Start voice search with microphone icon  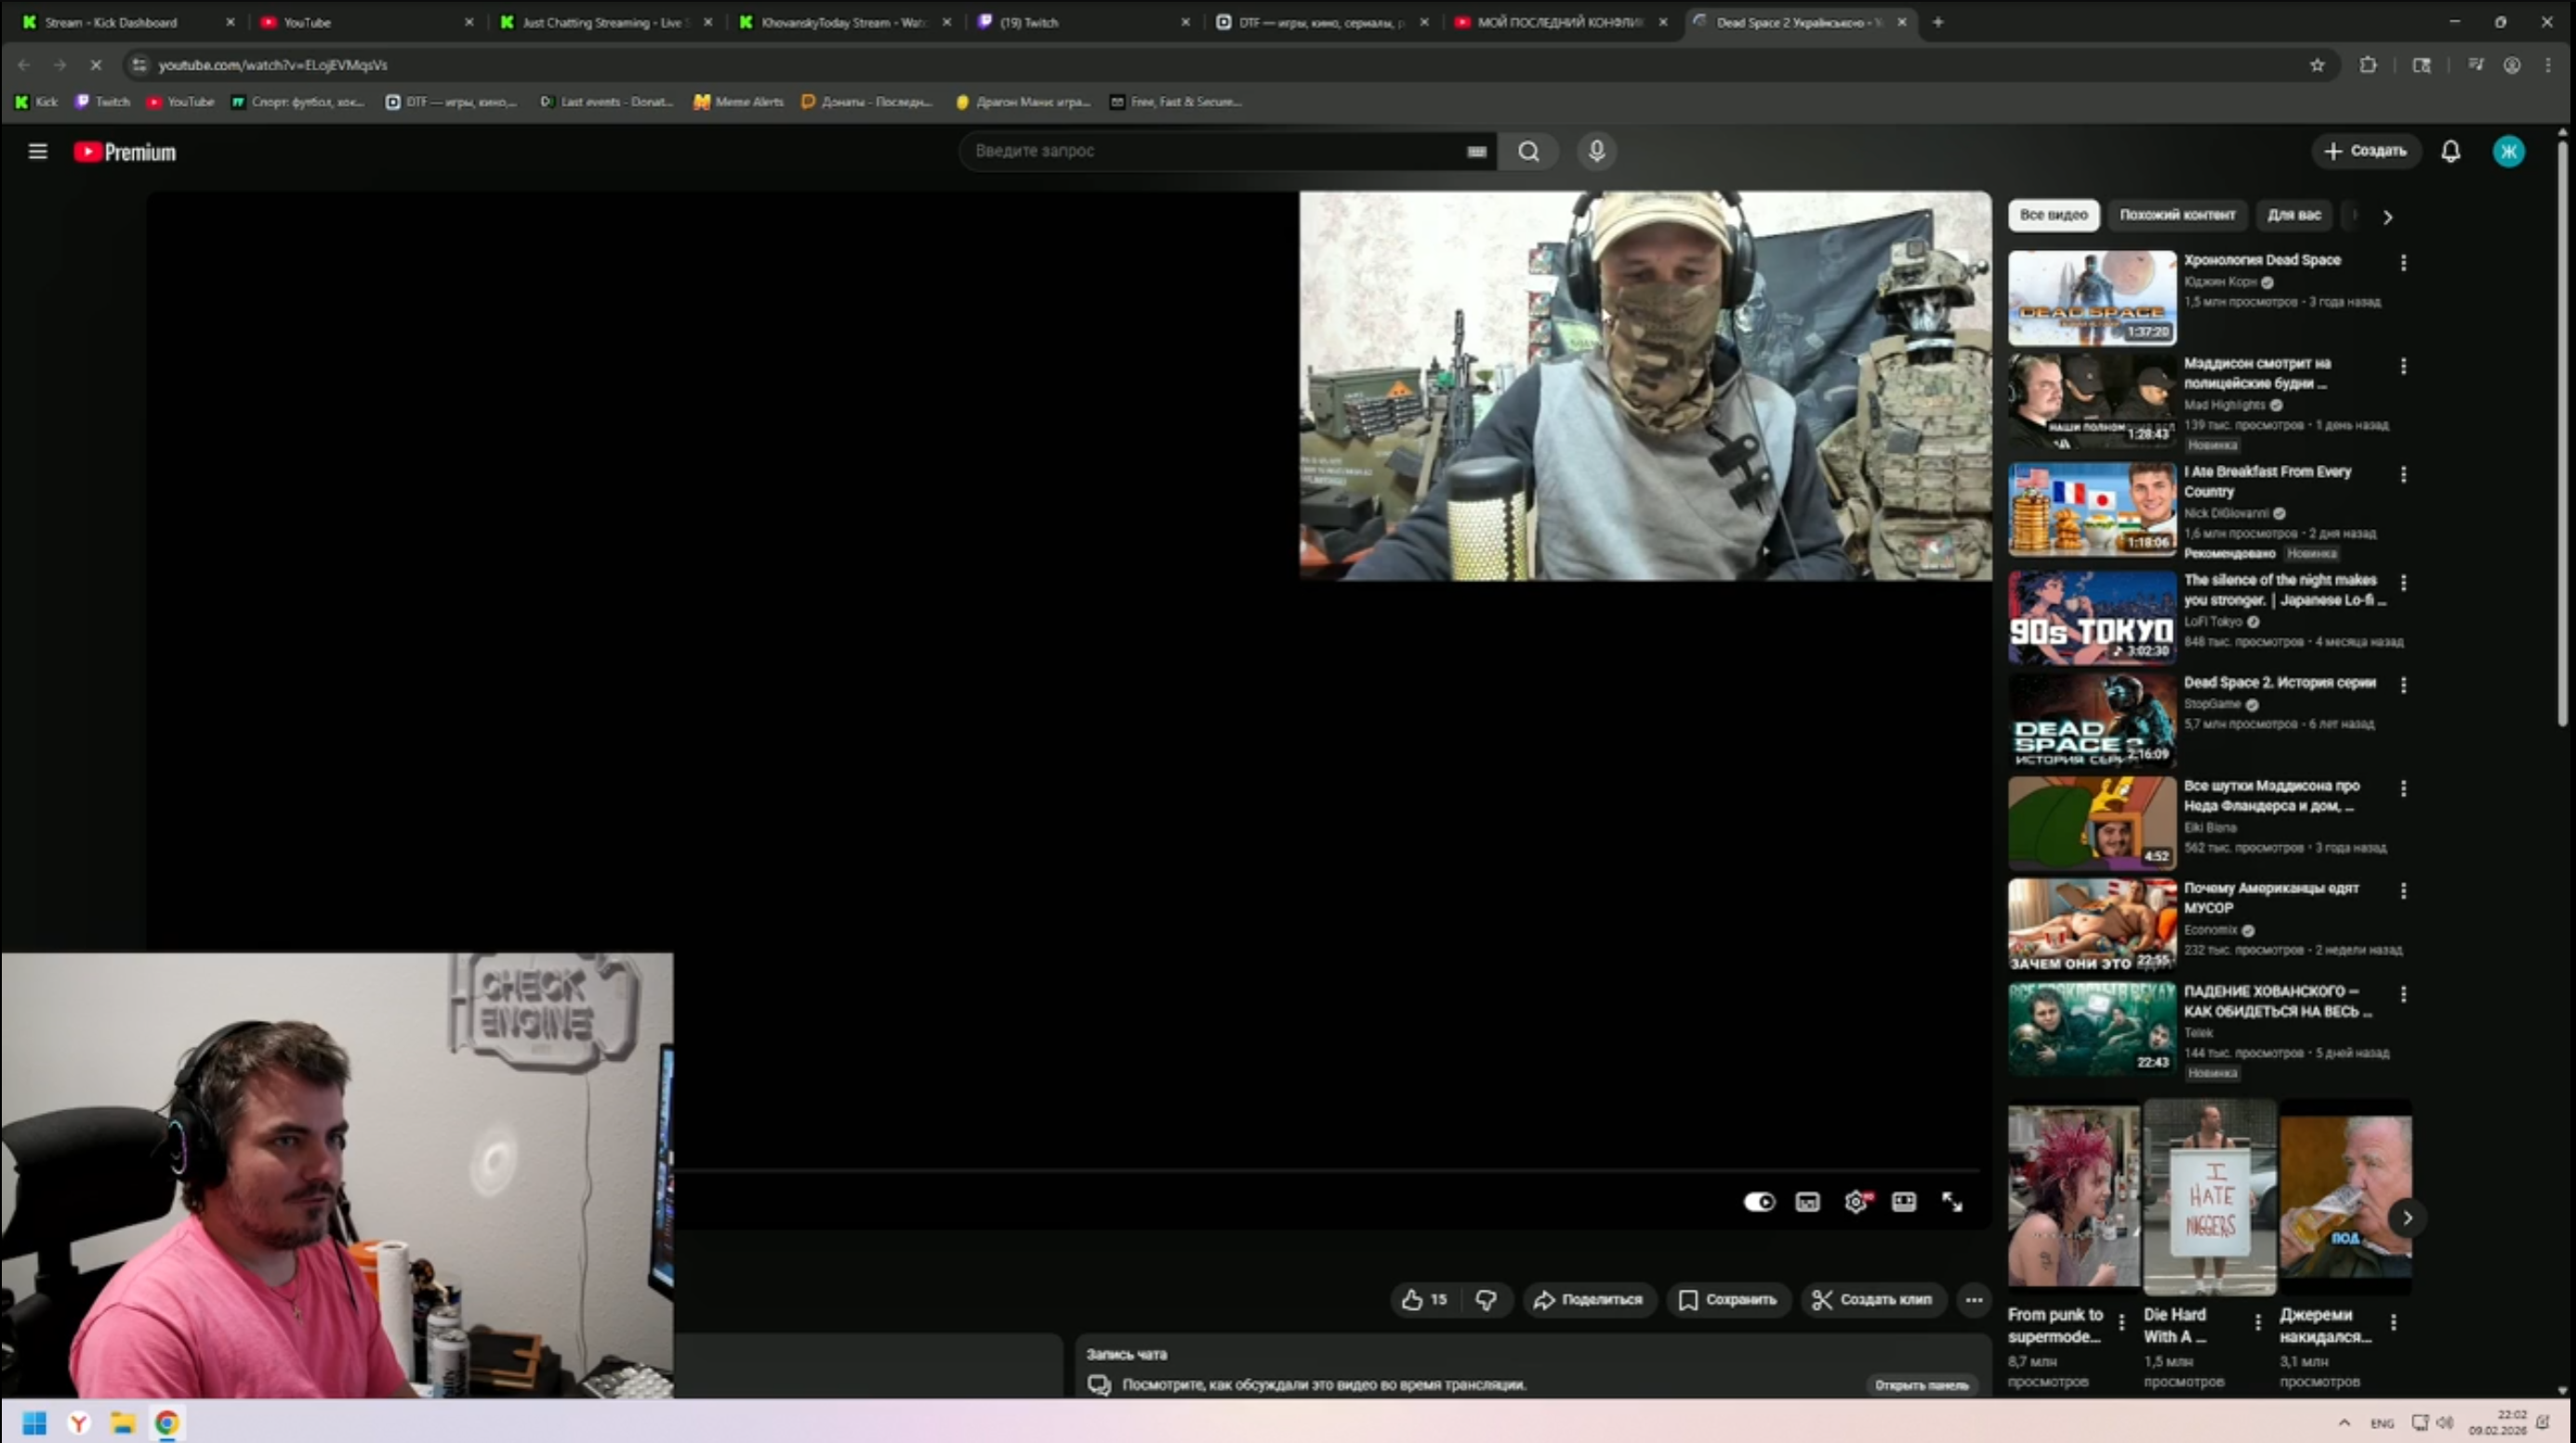point(1596,152)
